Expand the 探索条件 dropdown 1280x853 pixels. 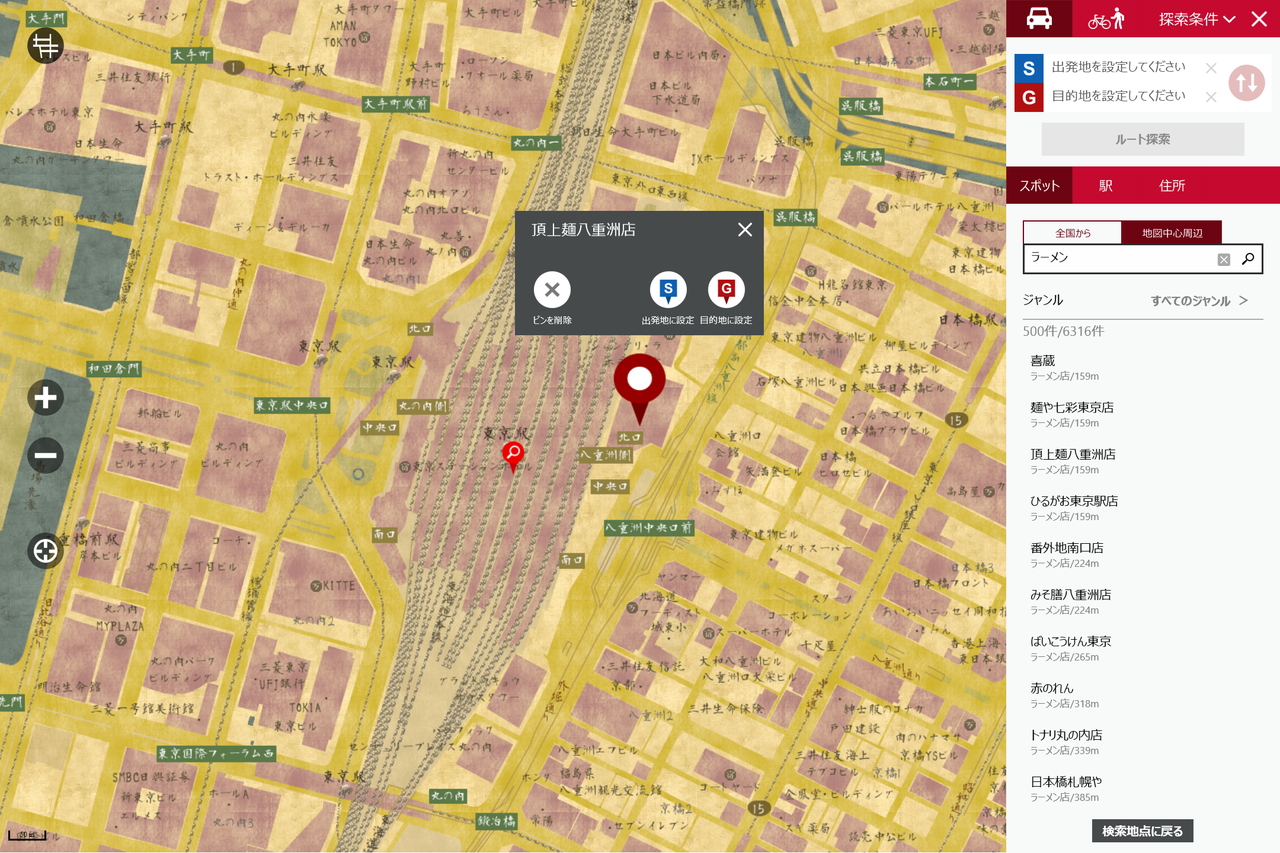point(1197,19)
